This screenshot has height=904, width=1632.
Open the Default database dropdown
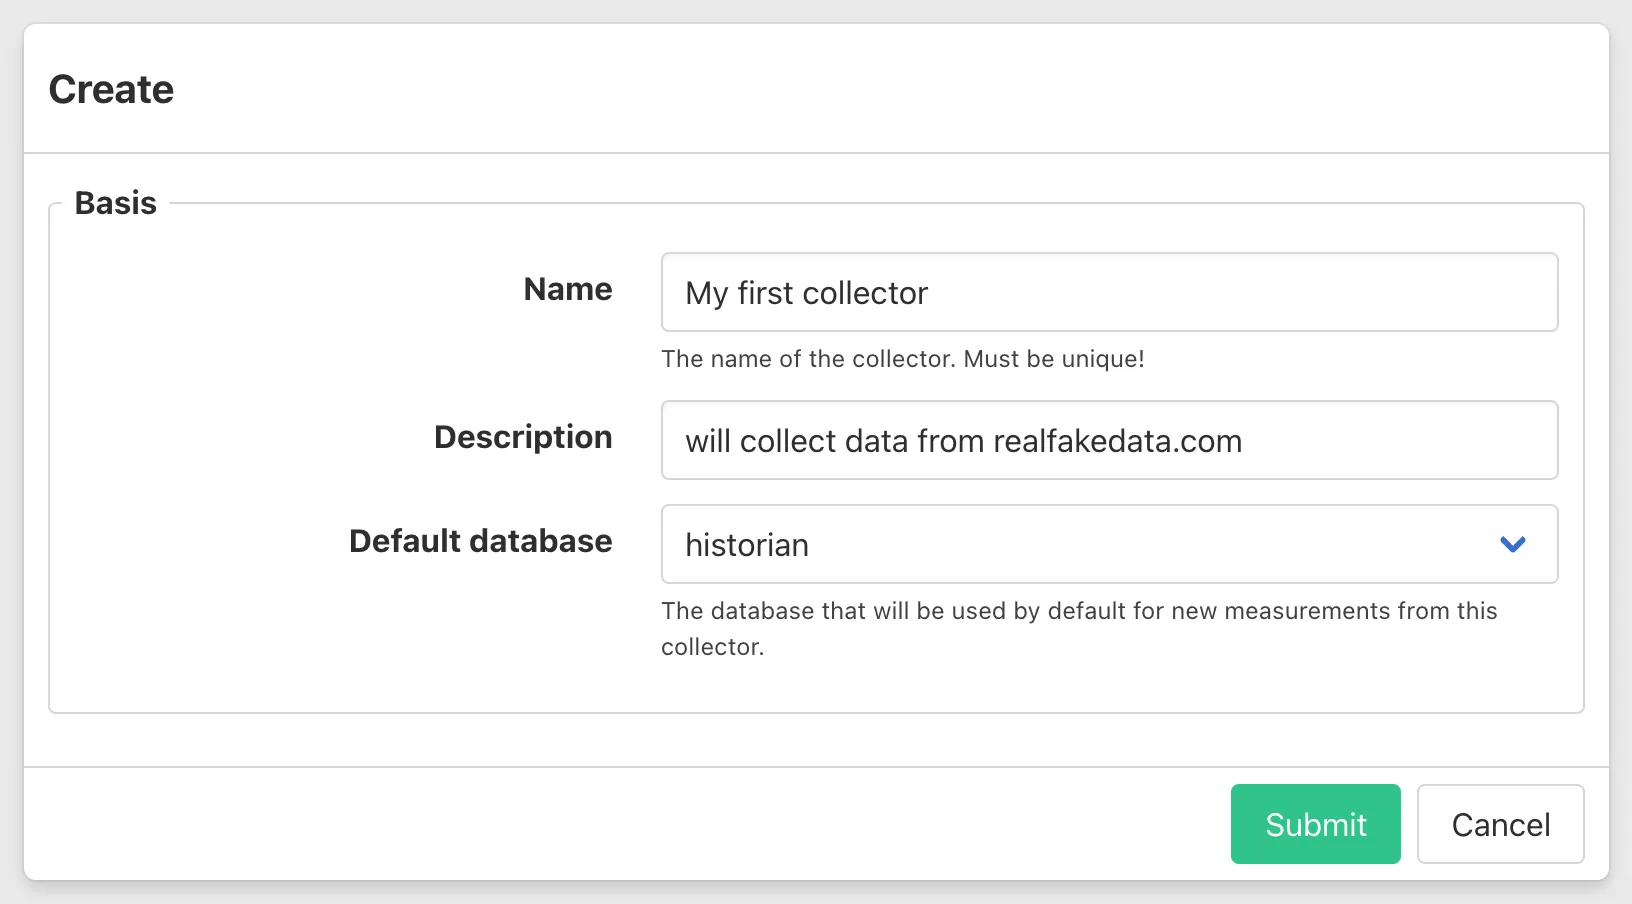pyautogui.click(x=1109, y=544)
